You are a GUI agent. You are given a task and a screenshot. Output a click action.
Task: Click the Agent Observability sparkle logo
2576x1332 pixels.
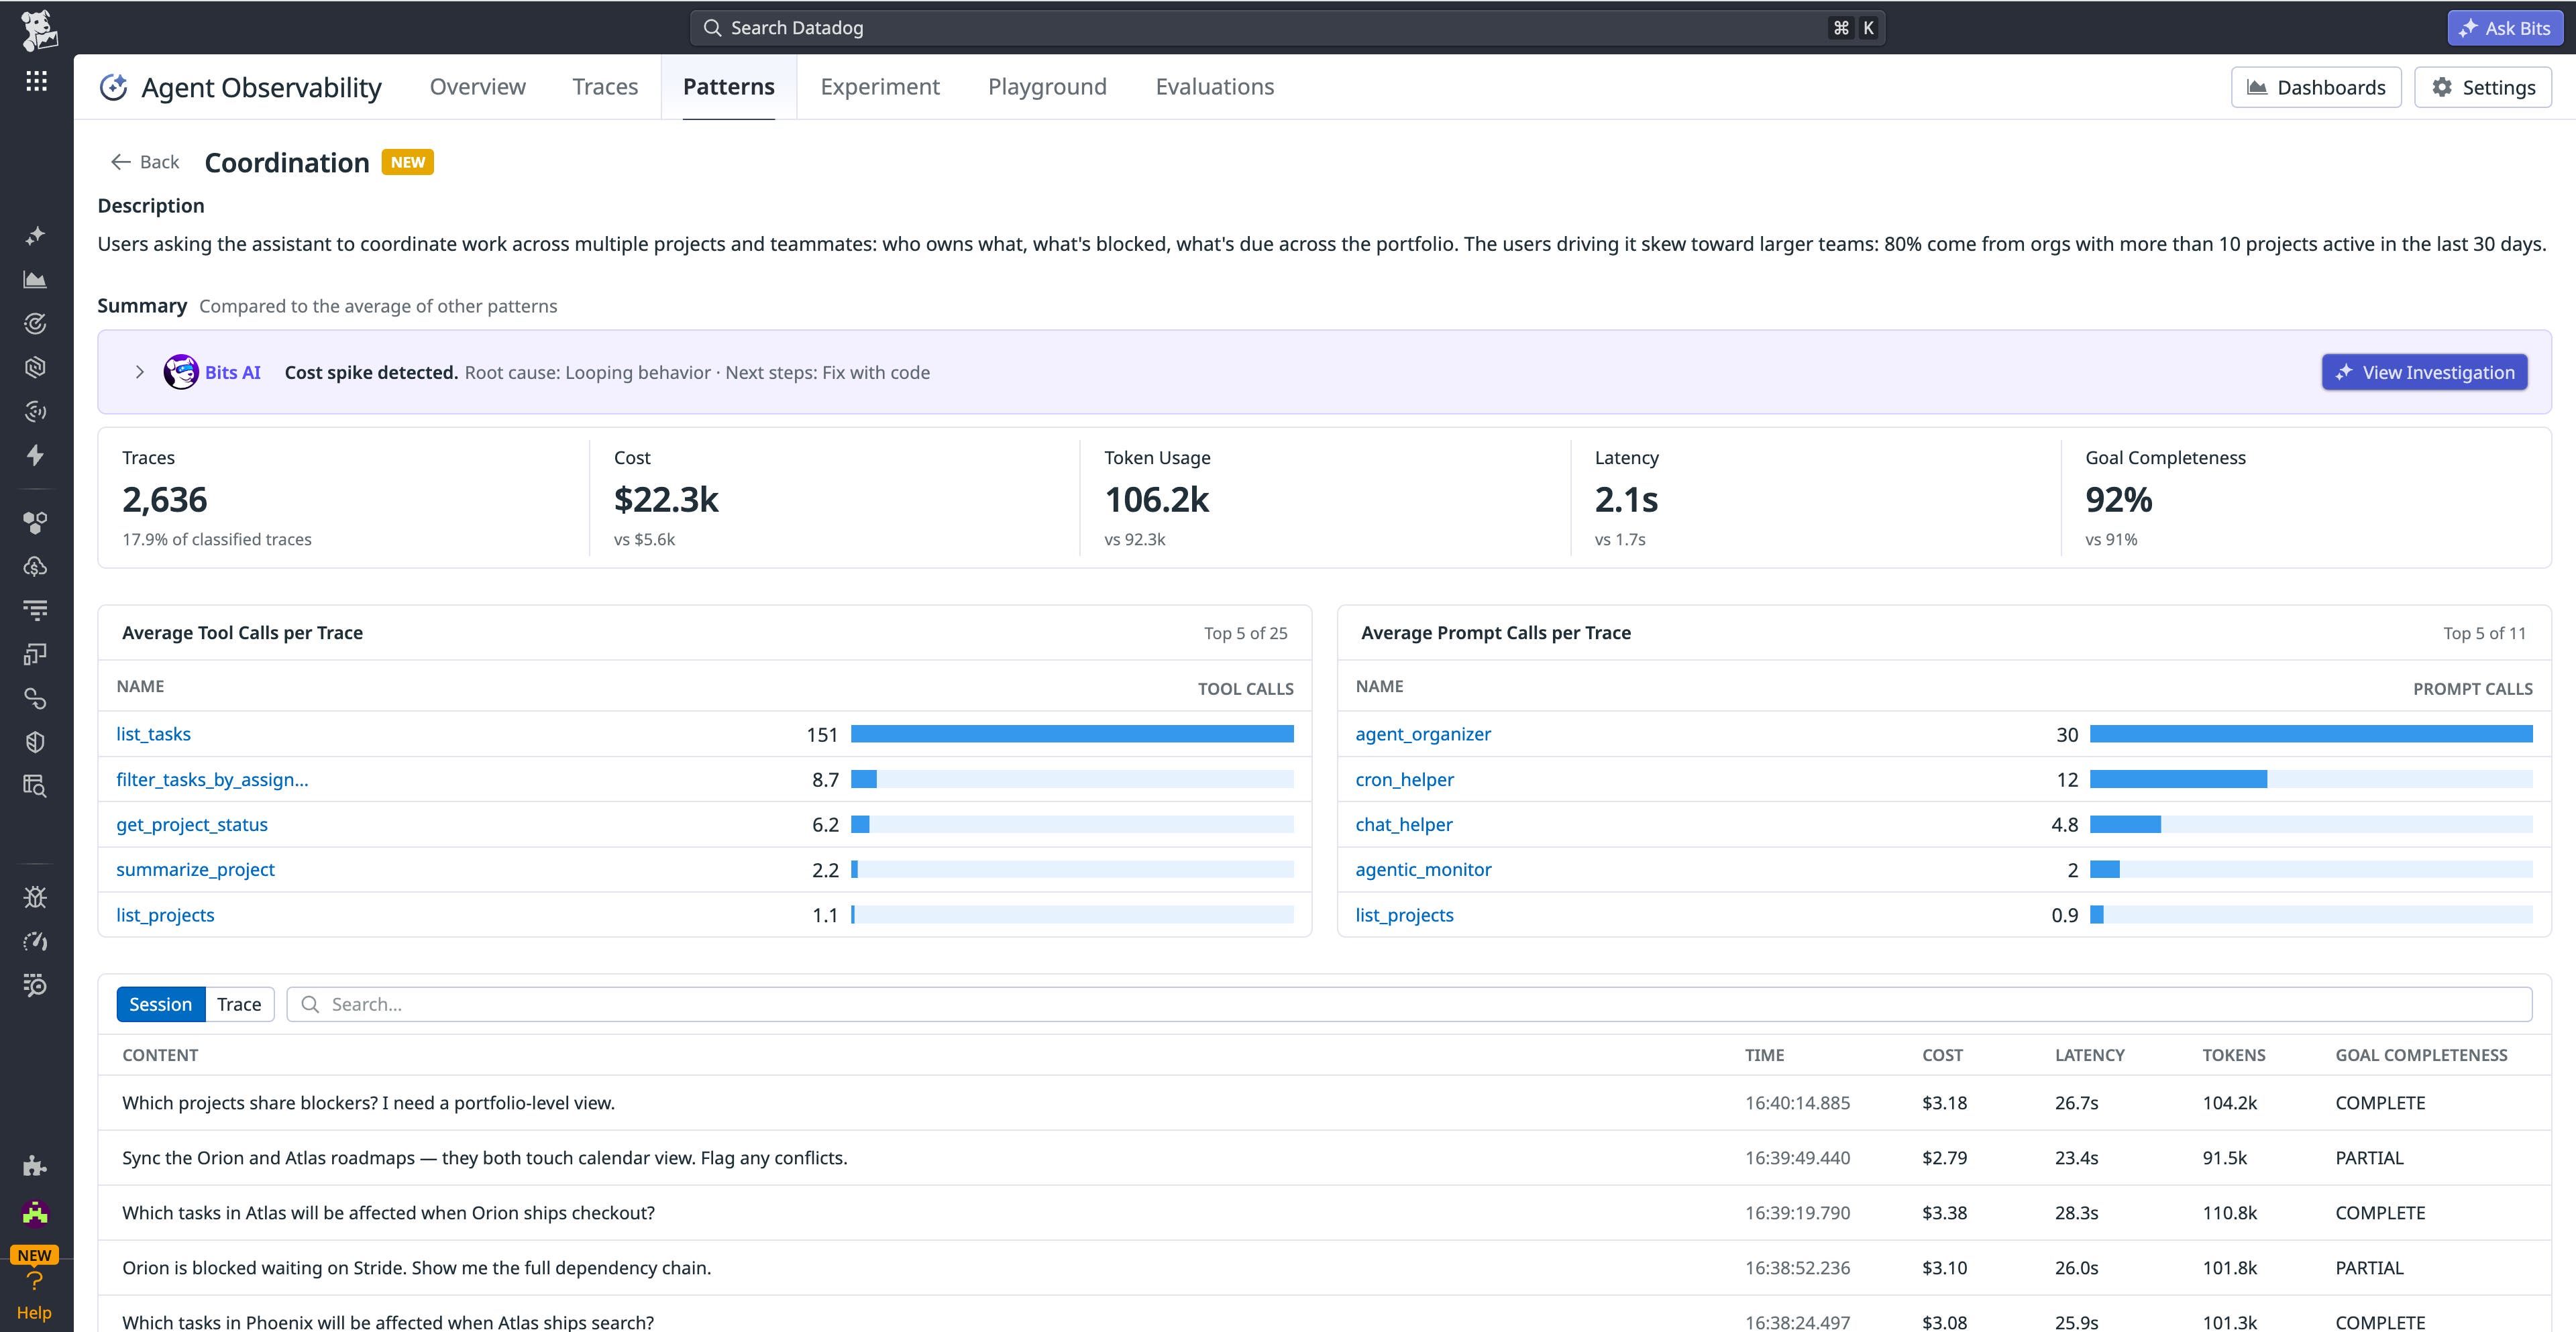point(114,88)
